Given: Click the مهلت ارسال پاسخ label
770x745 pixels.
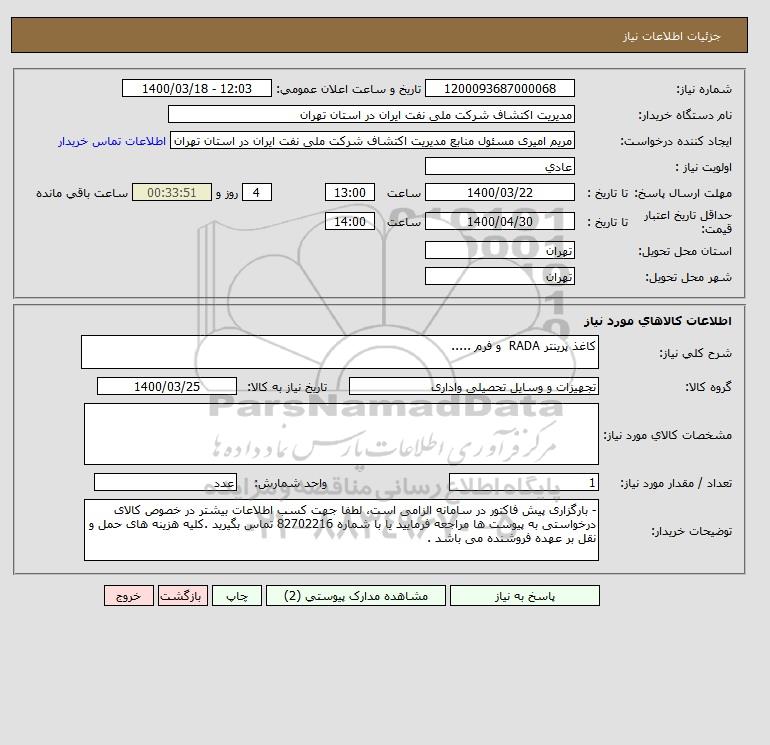Looking at the screenshot, I should click(x=684, y=193).
